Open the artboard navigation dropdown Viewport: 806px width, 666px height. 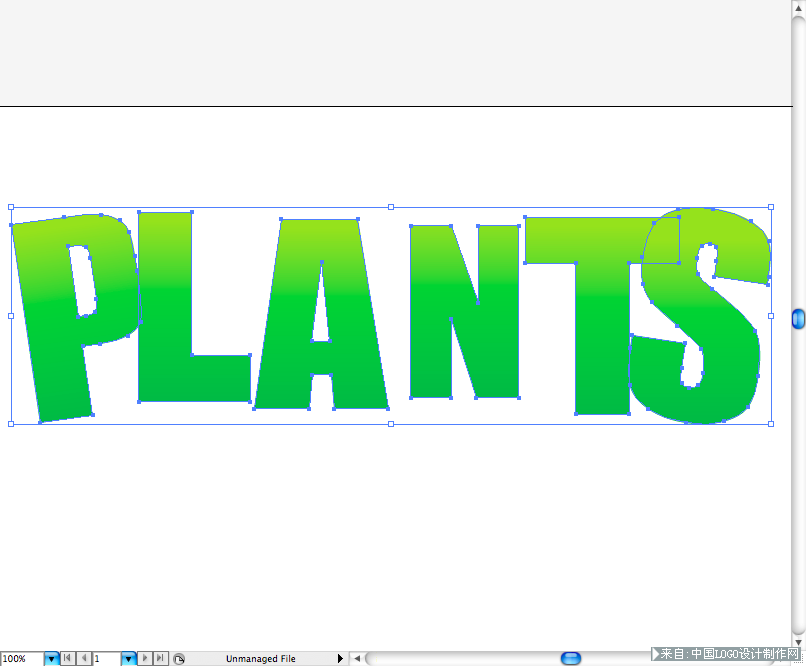point(129,659)
